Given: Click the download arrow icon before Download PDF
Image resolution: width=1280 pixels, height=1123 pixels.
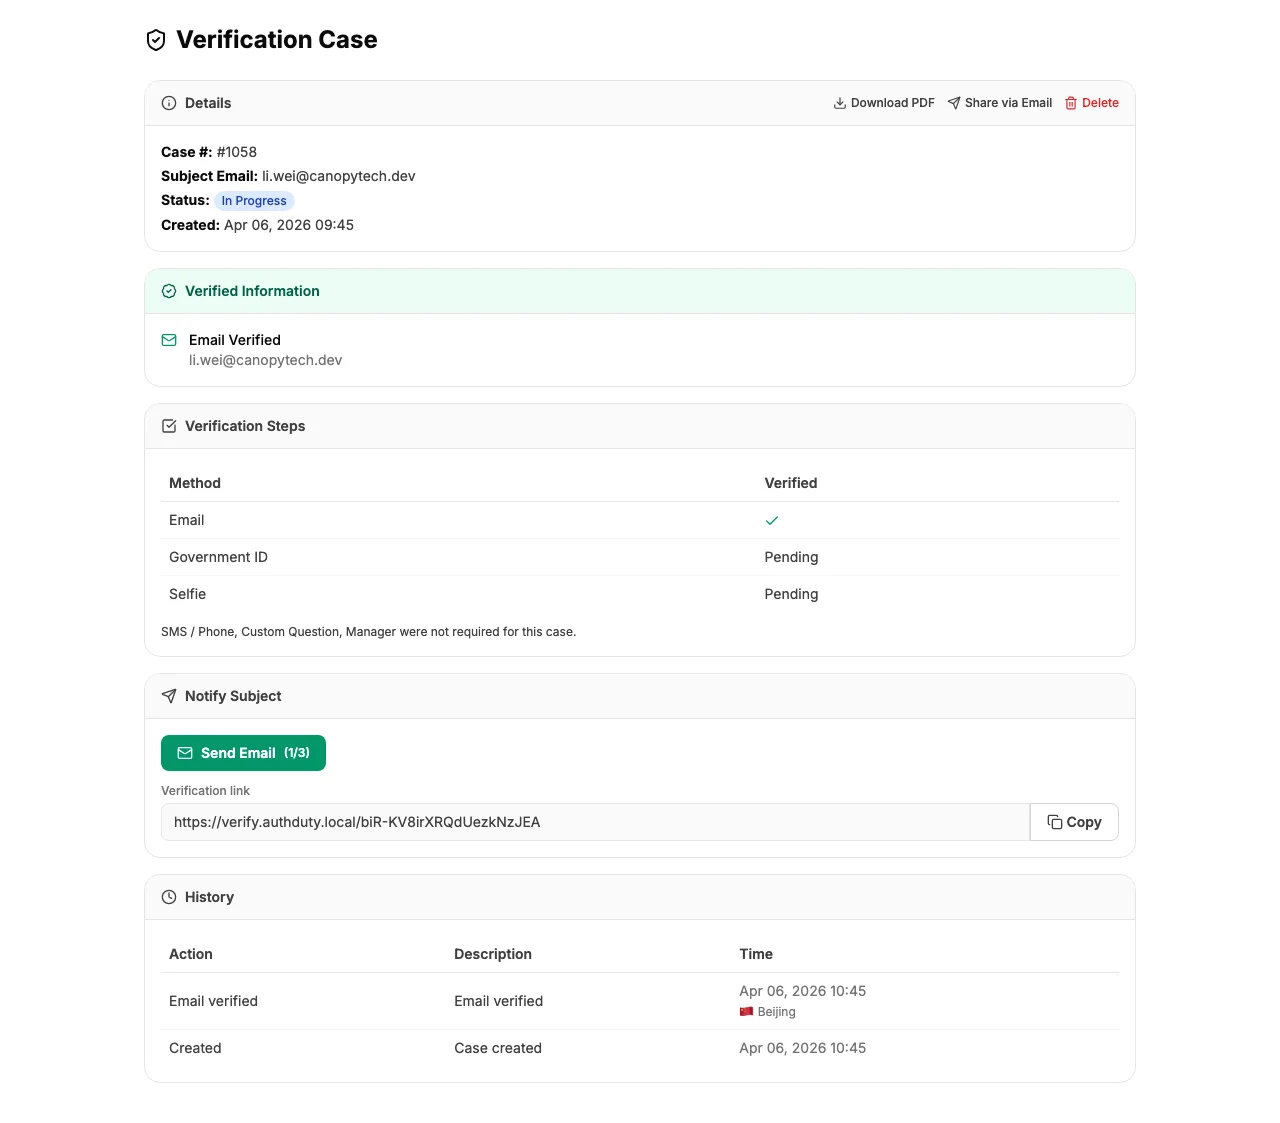Looking at the screenshot, I should pos(839,102).
